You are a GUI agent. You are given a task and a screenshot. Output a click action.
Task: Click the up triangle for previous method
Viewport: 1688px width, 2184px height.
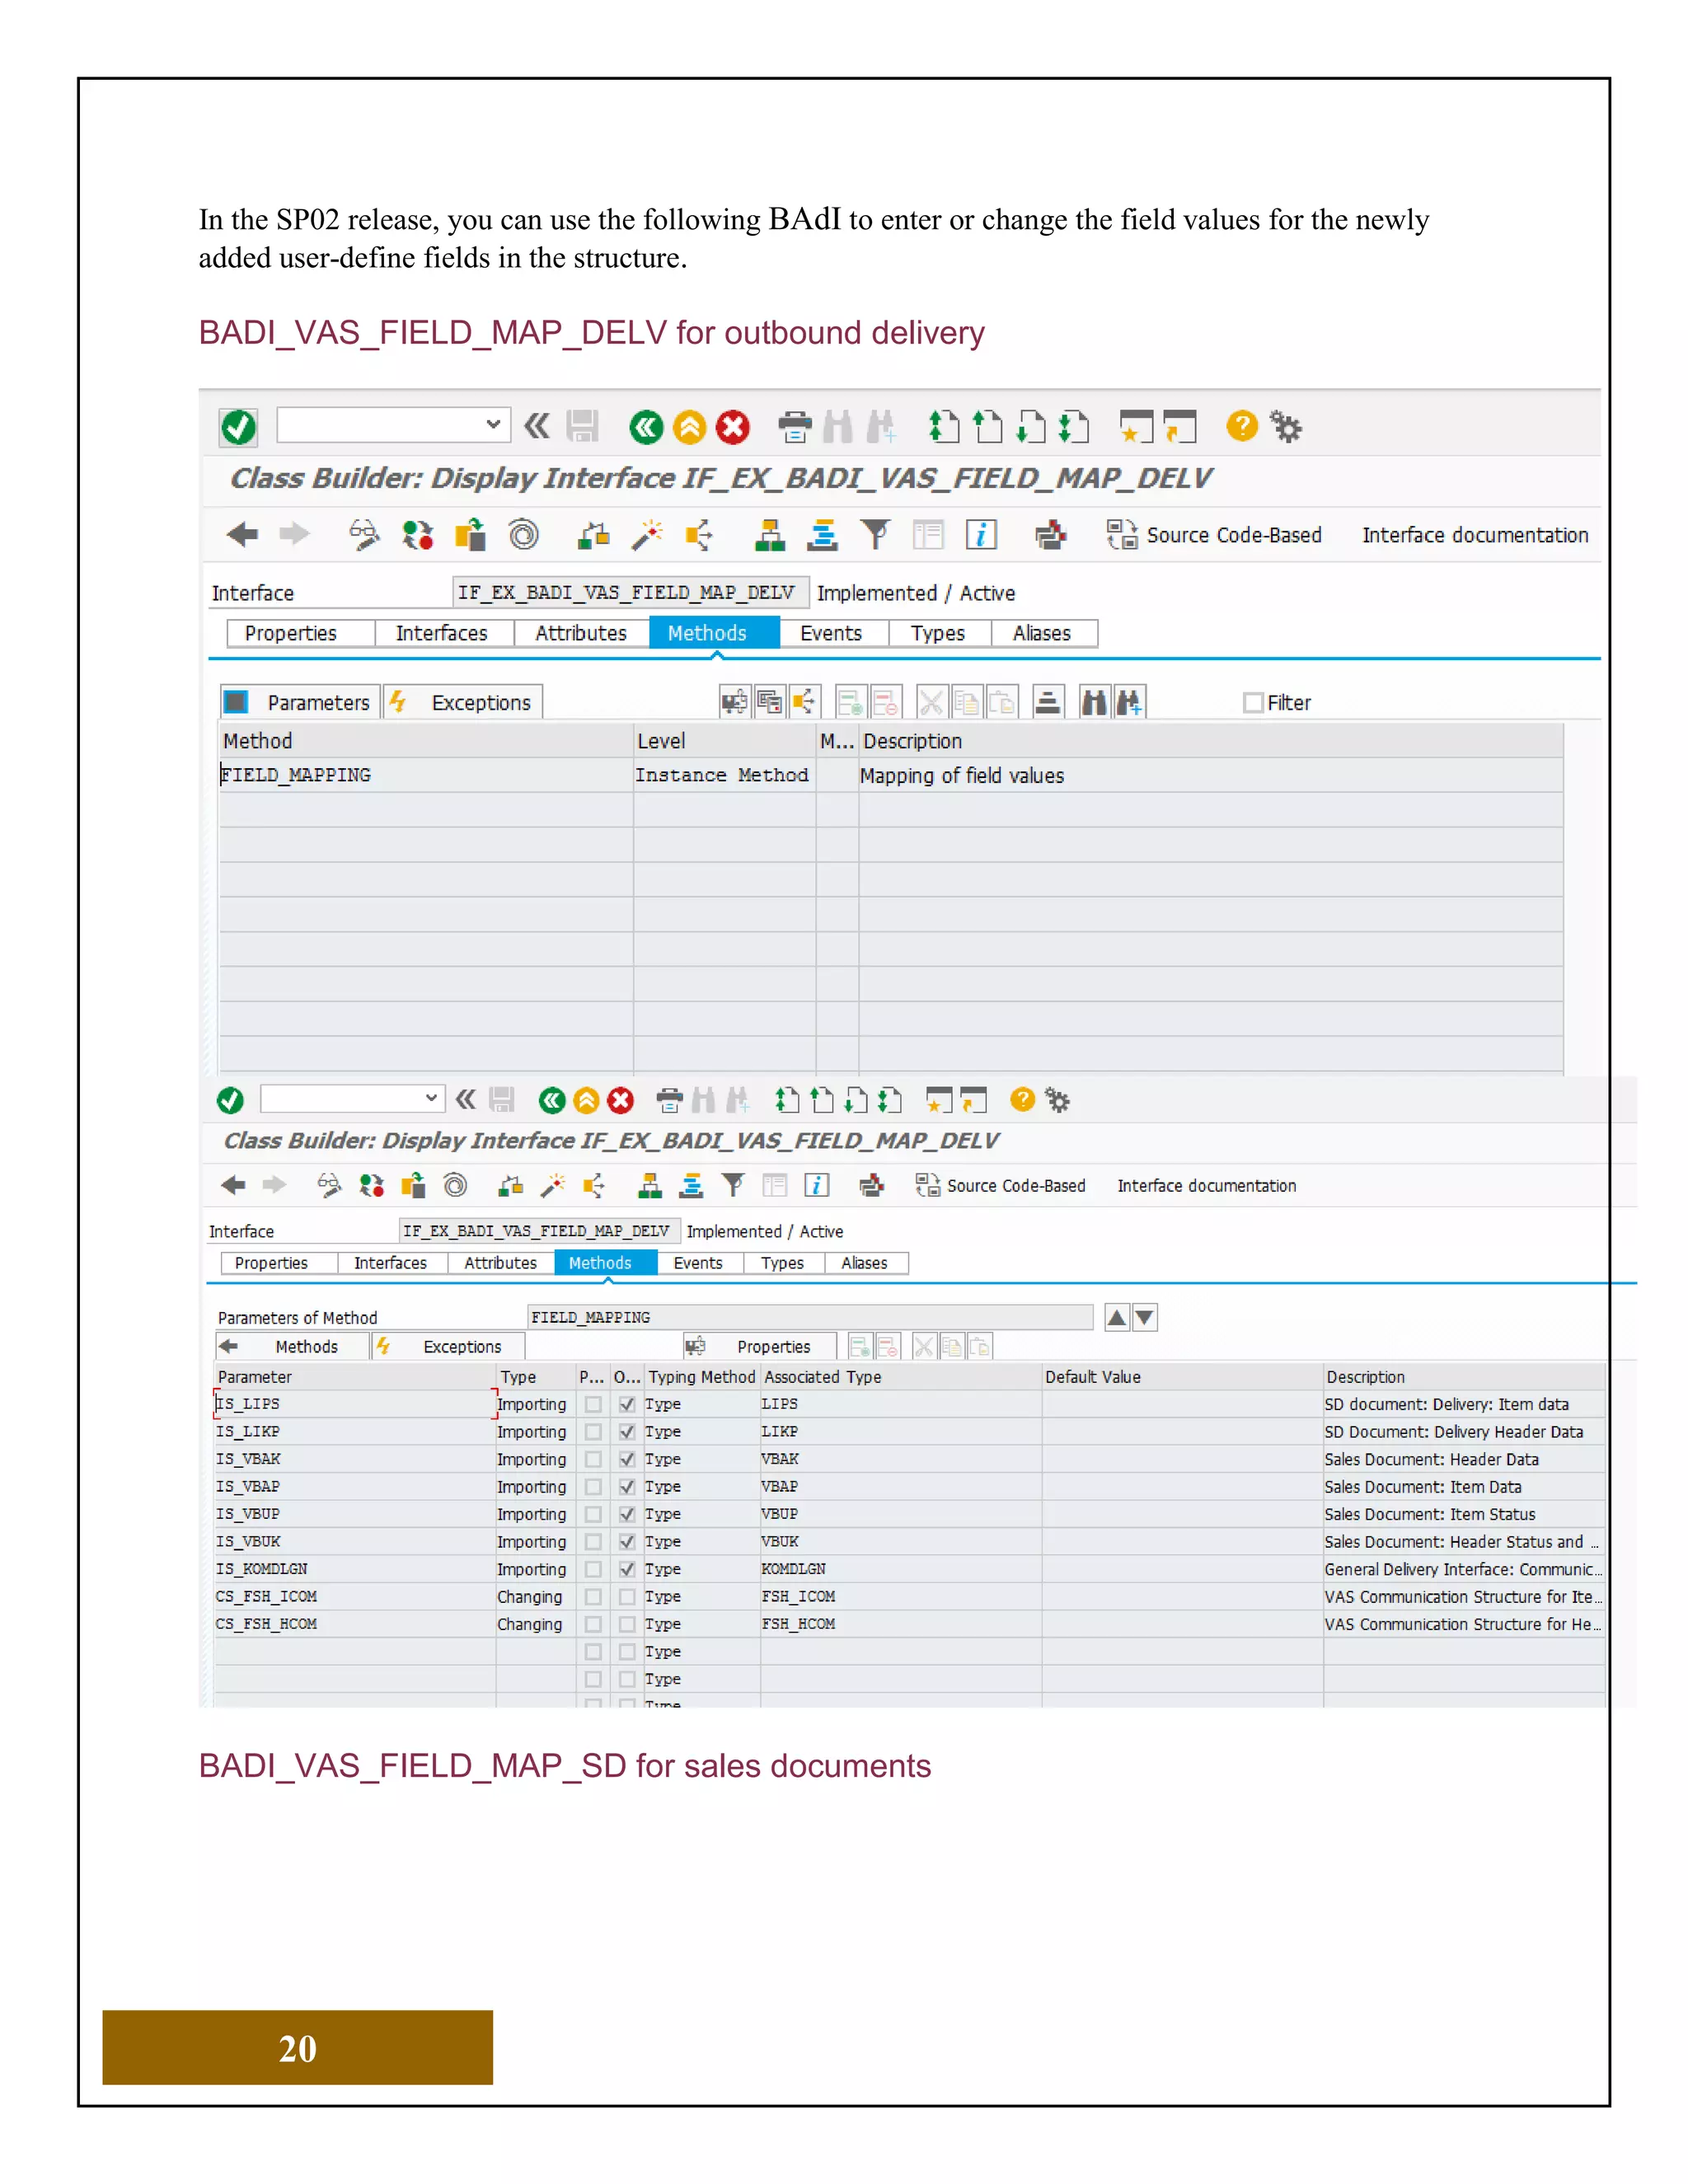click(x=1117, y=1317)
